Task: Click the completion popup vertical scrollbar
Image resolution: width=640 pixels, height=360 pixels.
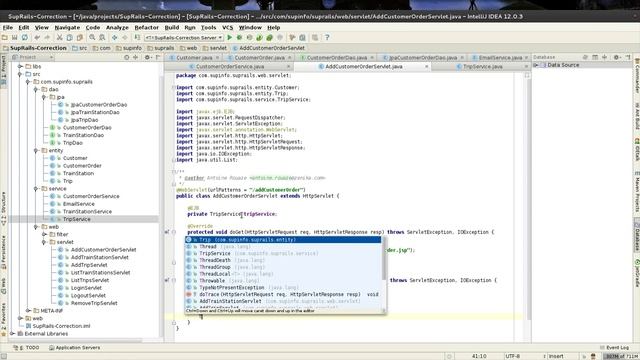Action: [x=384, y=259]
